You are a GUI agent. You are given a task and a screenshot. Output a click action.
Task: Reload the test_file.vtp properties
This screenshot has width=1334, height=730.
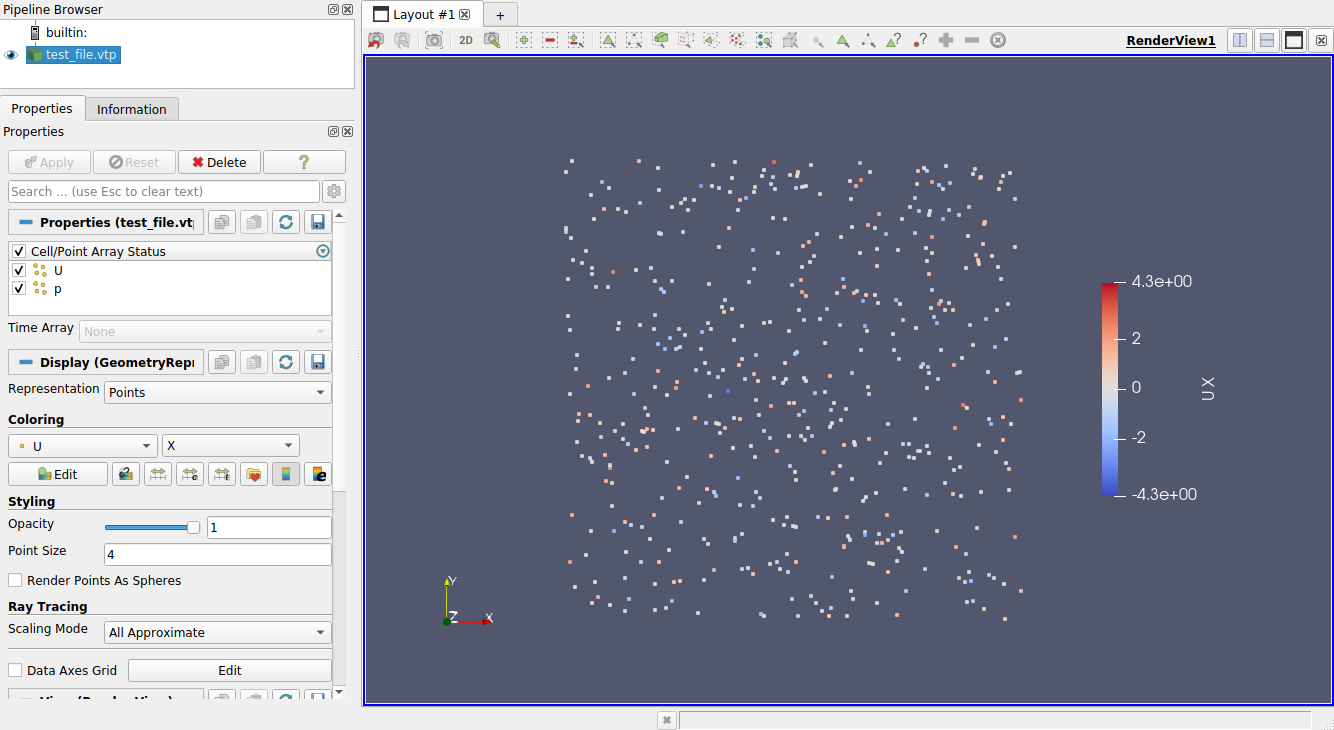pyautogui.click(x=285, y=222)
